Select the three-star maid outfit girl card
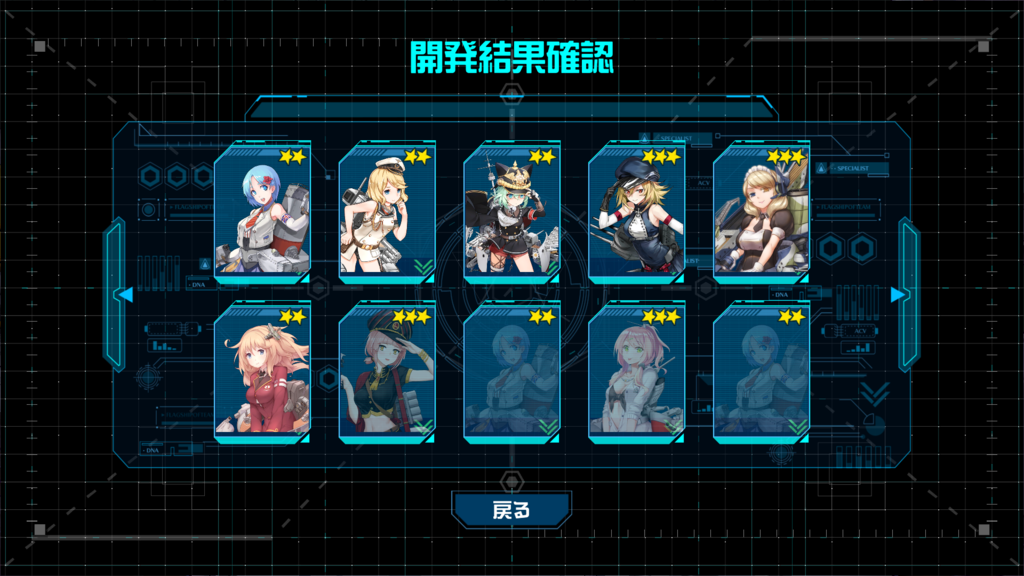This screenshot has height=576, width=1024. pos(761,212)
